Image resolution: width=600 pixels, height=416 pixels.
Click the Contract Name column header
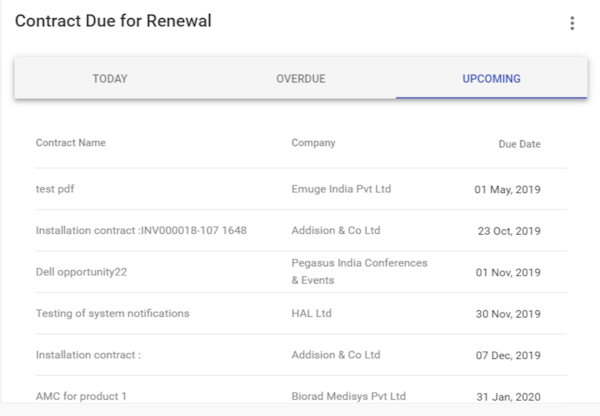coord(71,143)
